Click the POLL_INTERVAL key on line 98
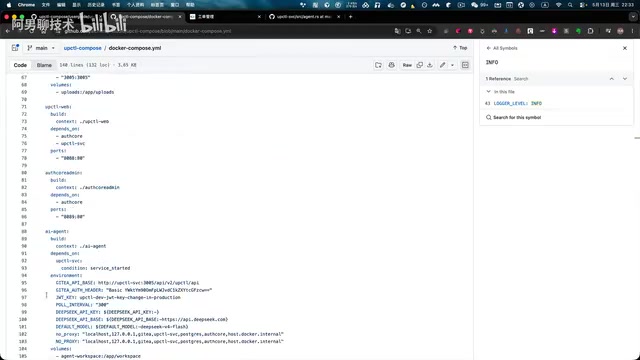640x360 pixels. pos(73,304)
